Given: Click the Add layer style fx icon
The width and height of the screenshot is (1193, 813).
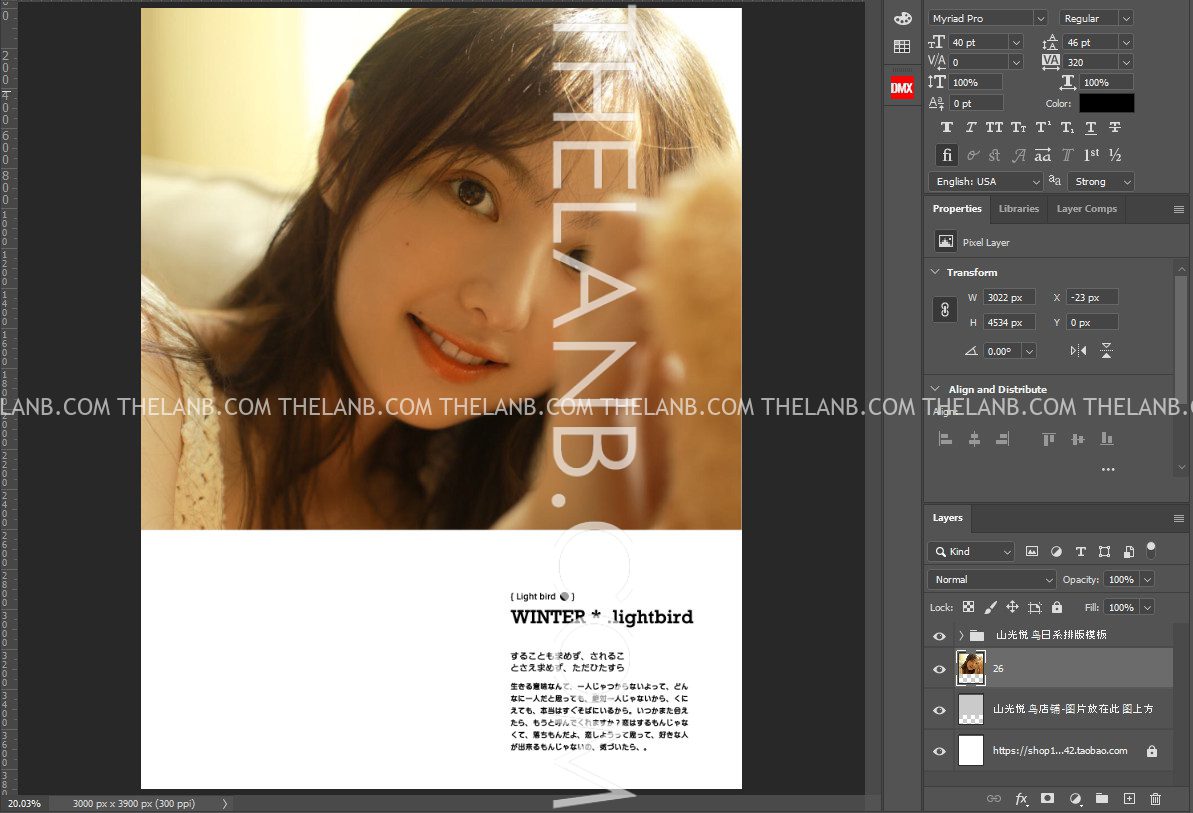Looking at the screenshot, I should [1021, 799].
